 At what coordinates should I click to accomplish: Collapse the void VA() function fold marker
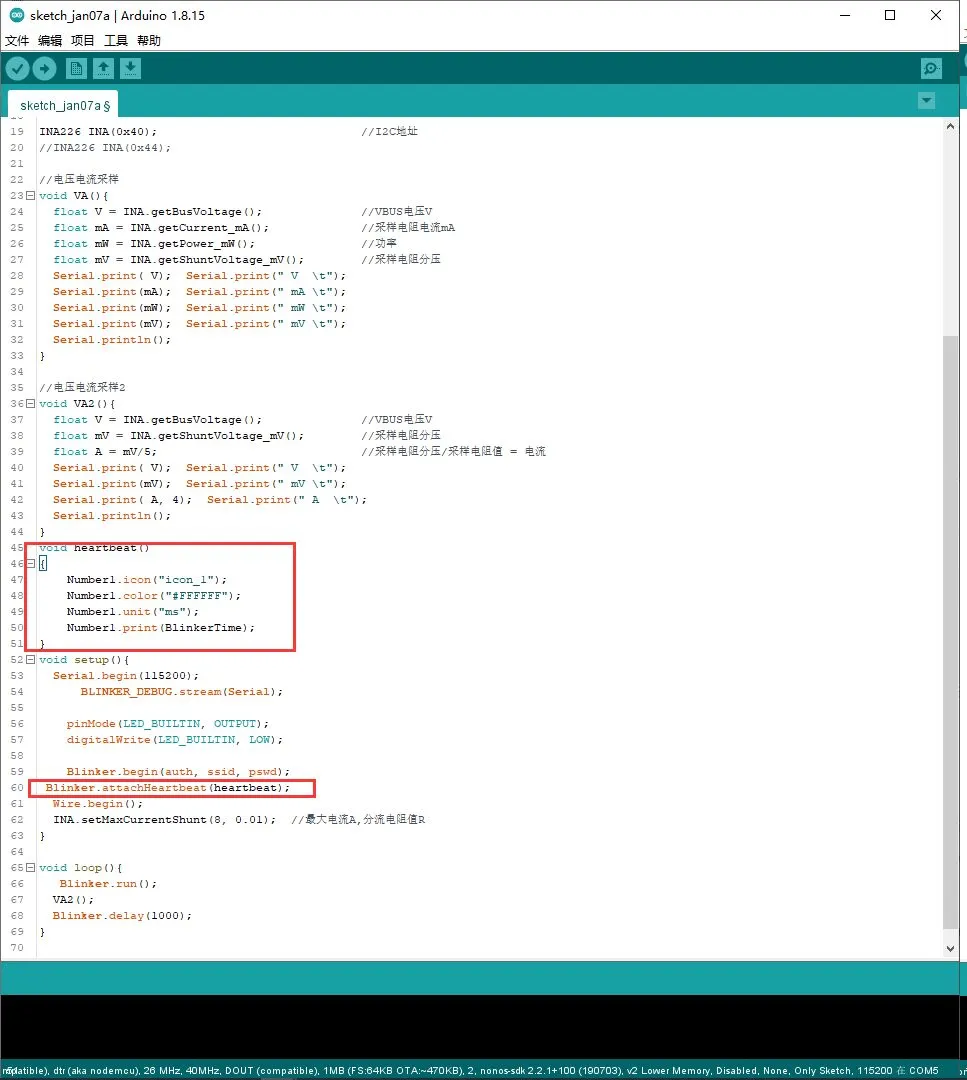[x=31, y=196]
